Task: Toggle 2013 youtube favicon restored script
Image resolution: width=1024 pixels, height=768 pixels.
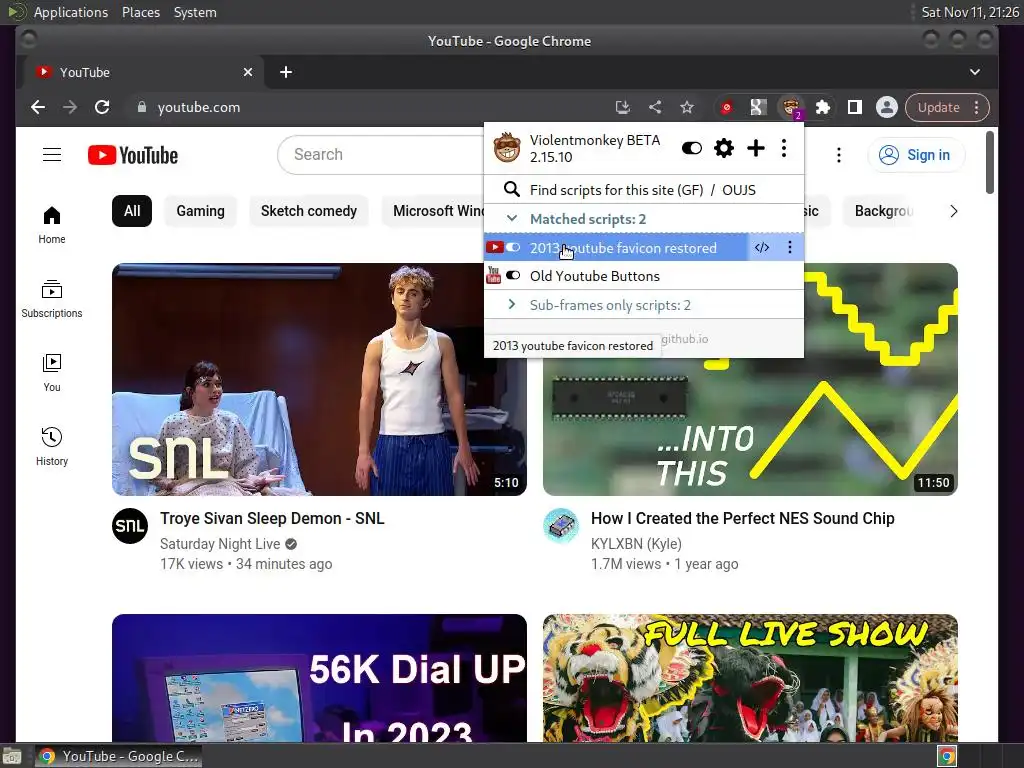Action: [513, 248]
